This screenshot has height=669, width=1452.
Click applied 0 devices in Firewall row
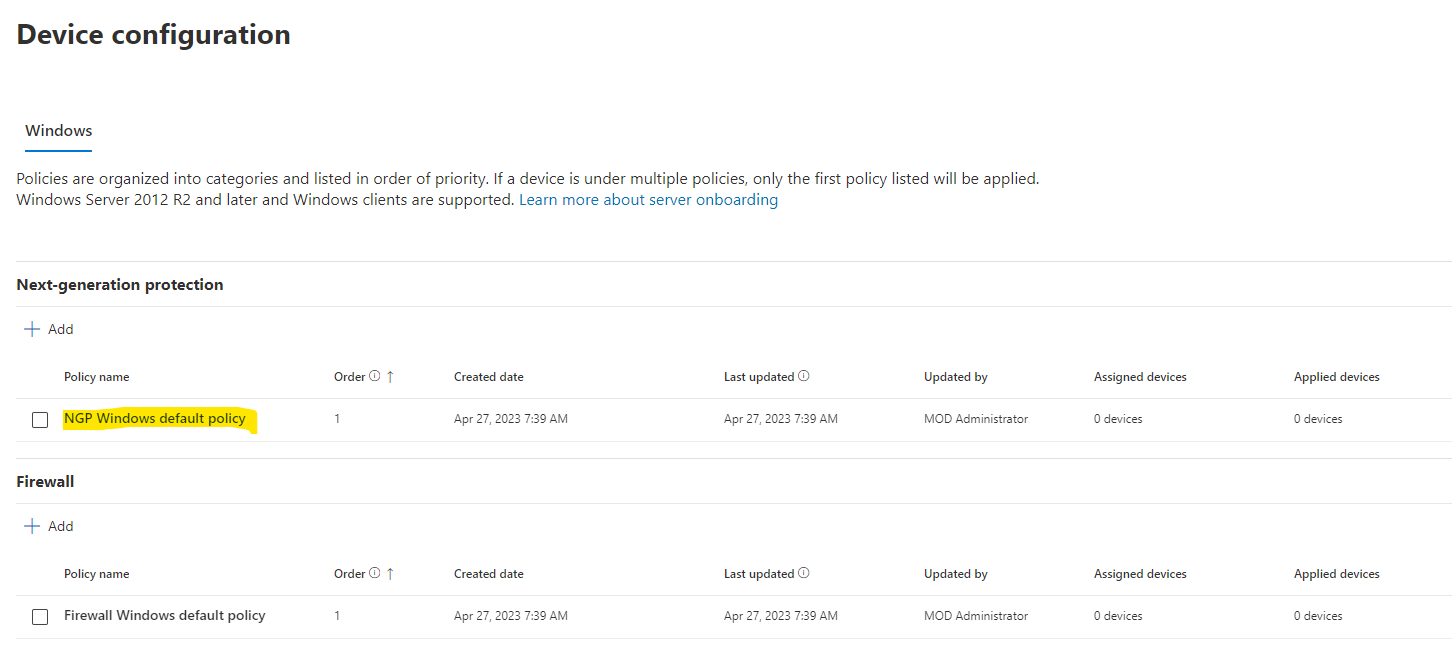point(1318,616)
